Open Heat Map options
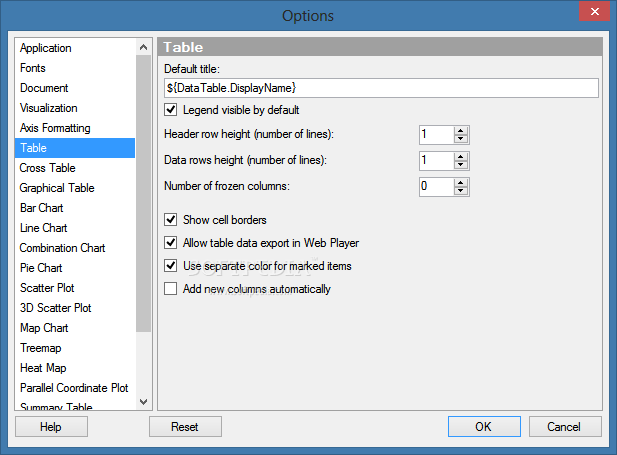The width and height of the screenshot is (617, 455). pyautogui.click(x=75, y=368)
